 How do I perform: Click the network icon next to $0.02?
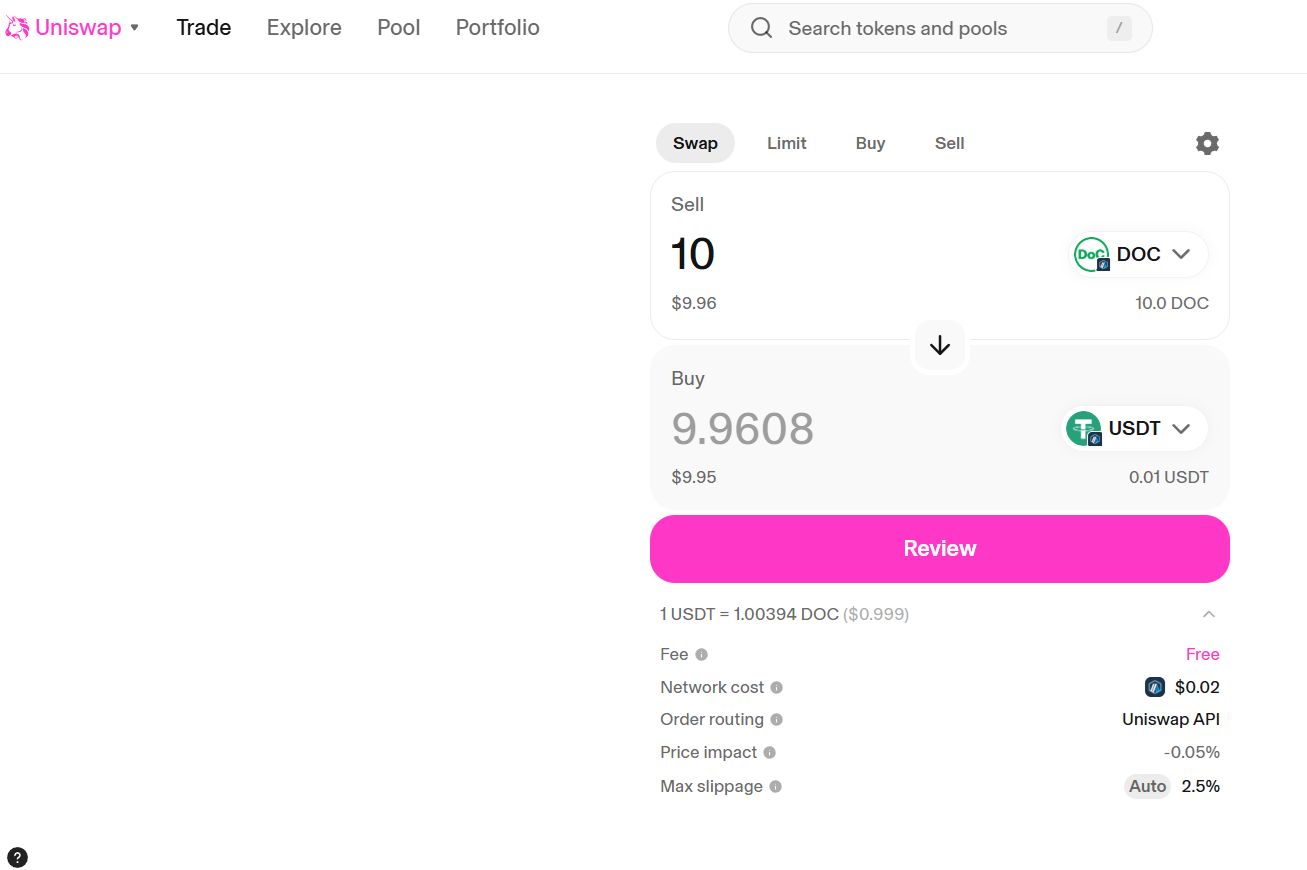point(1154,687)
